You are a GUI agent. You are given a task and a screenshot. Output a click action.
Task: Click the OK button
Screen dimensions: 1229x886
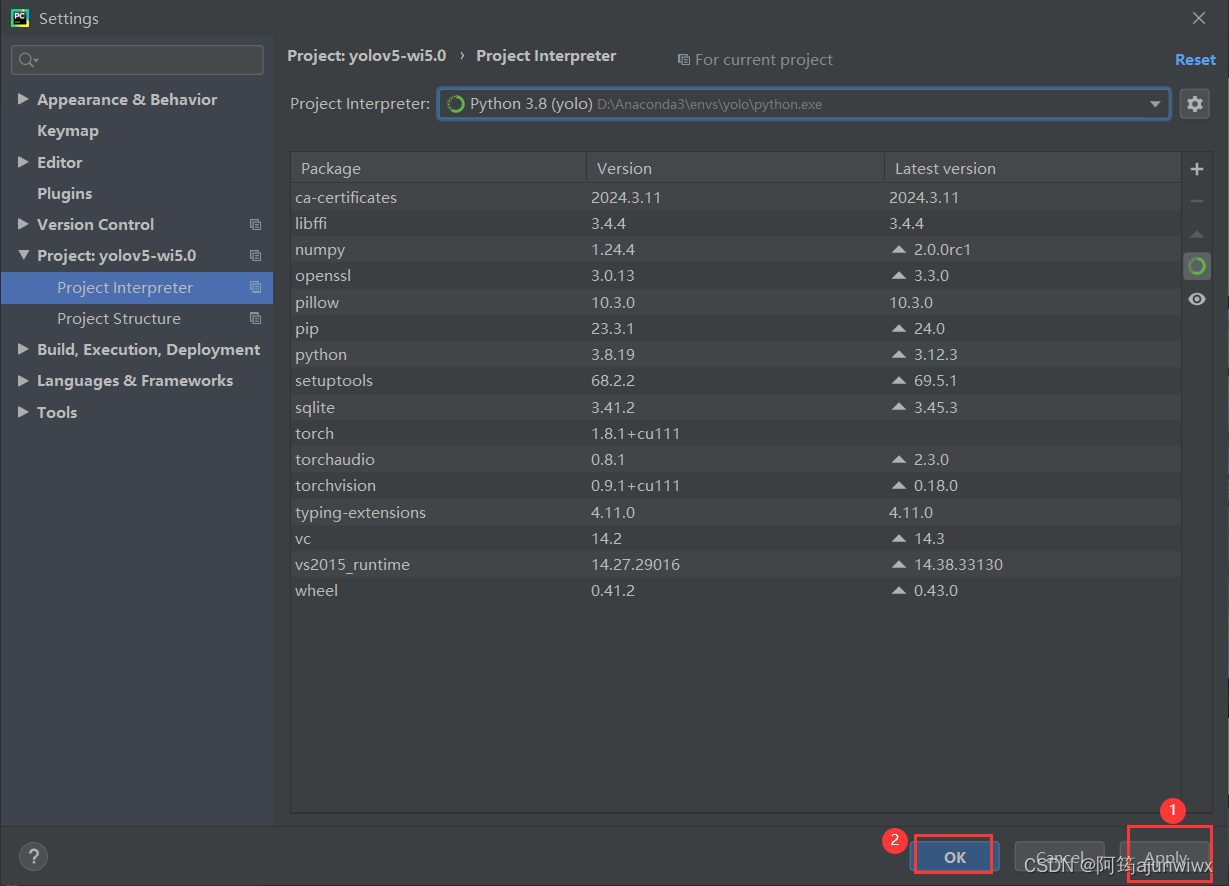click(955, 857)
